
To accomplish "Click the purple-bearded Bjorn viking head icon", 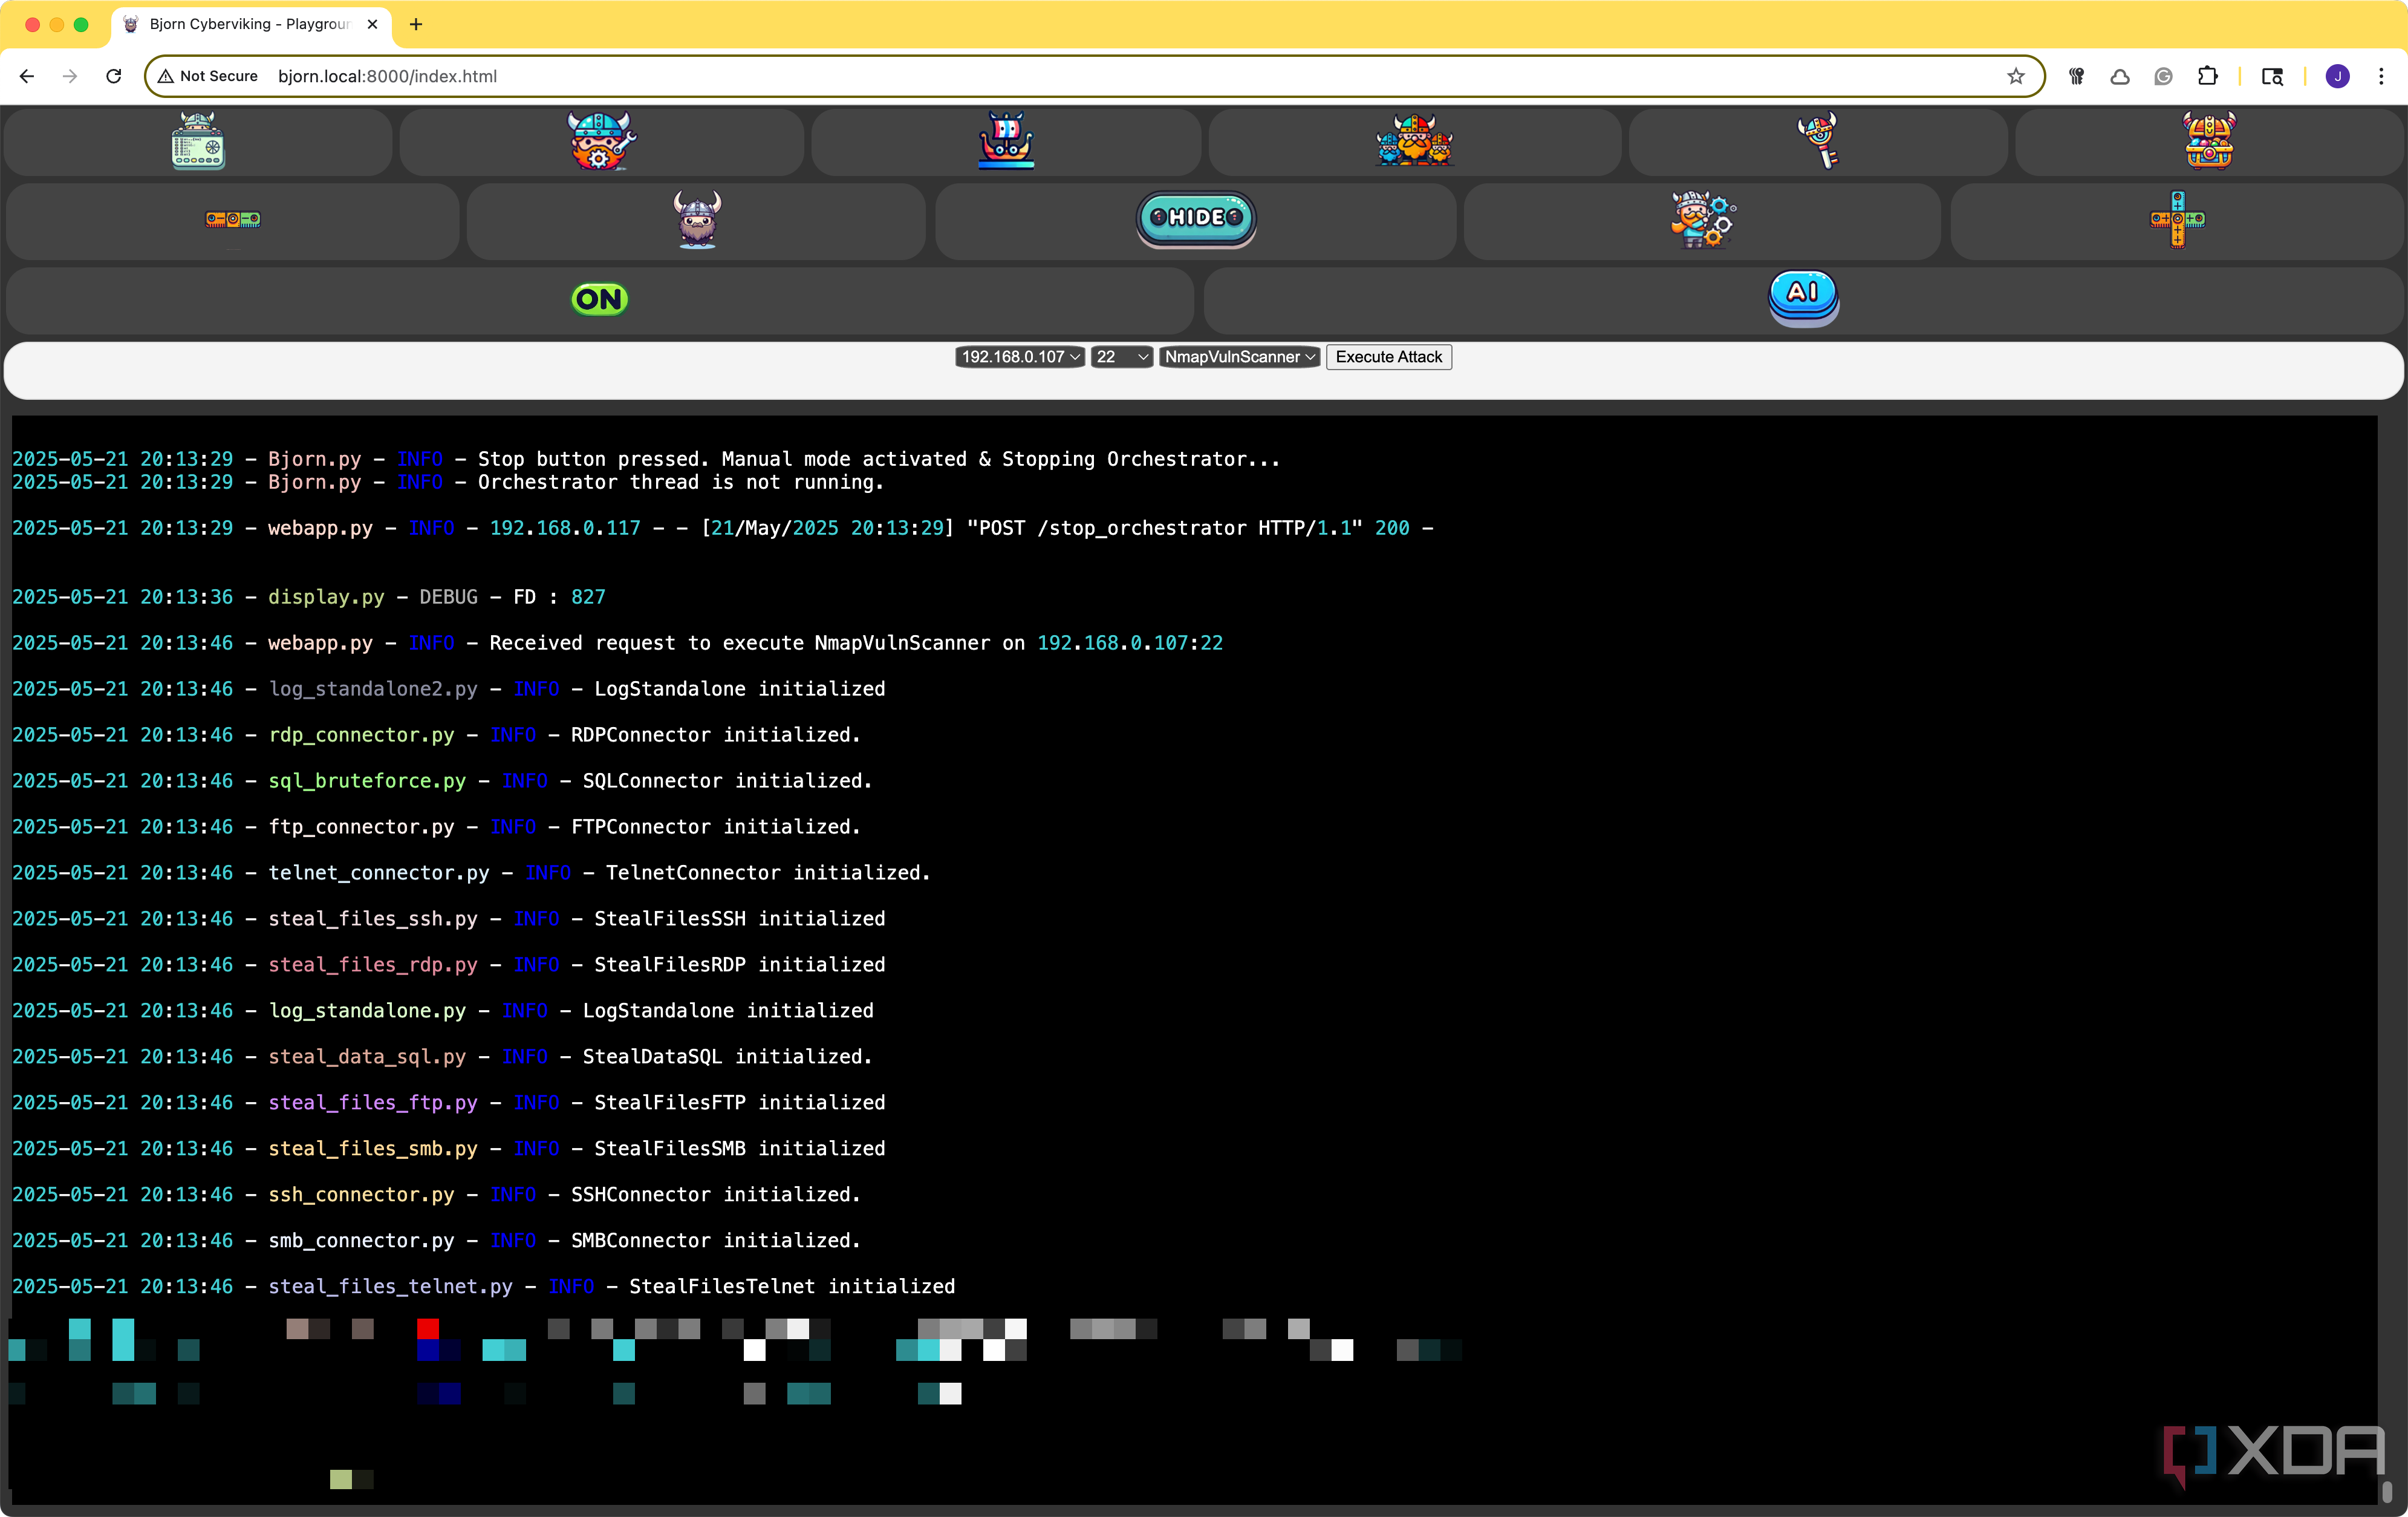I will (697, 219).
